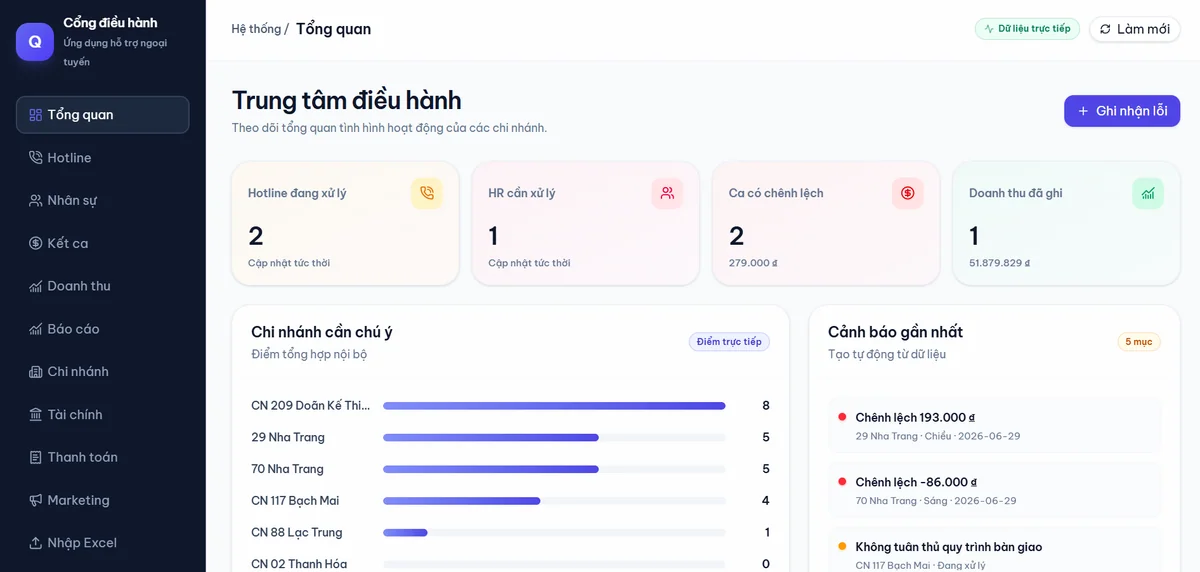The height and width of the screenshot is (572, 1200).
Task: Click the 279.000 đ difference value
Action: click(753, 263)
